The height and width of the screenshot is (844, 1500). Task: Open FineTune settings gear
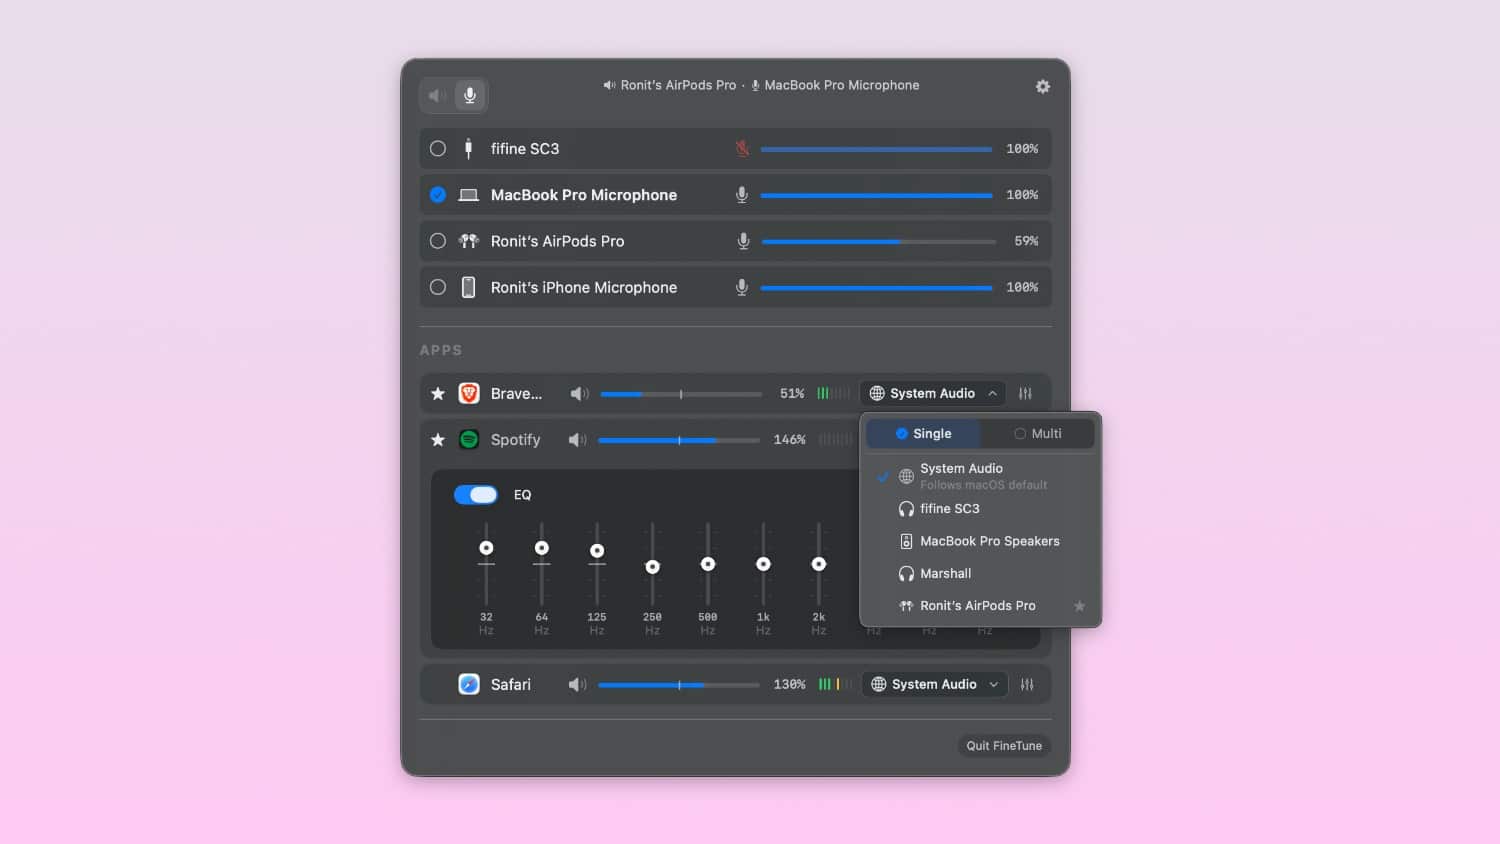click(x=1042, y=87)
